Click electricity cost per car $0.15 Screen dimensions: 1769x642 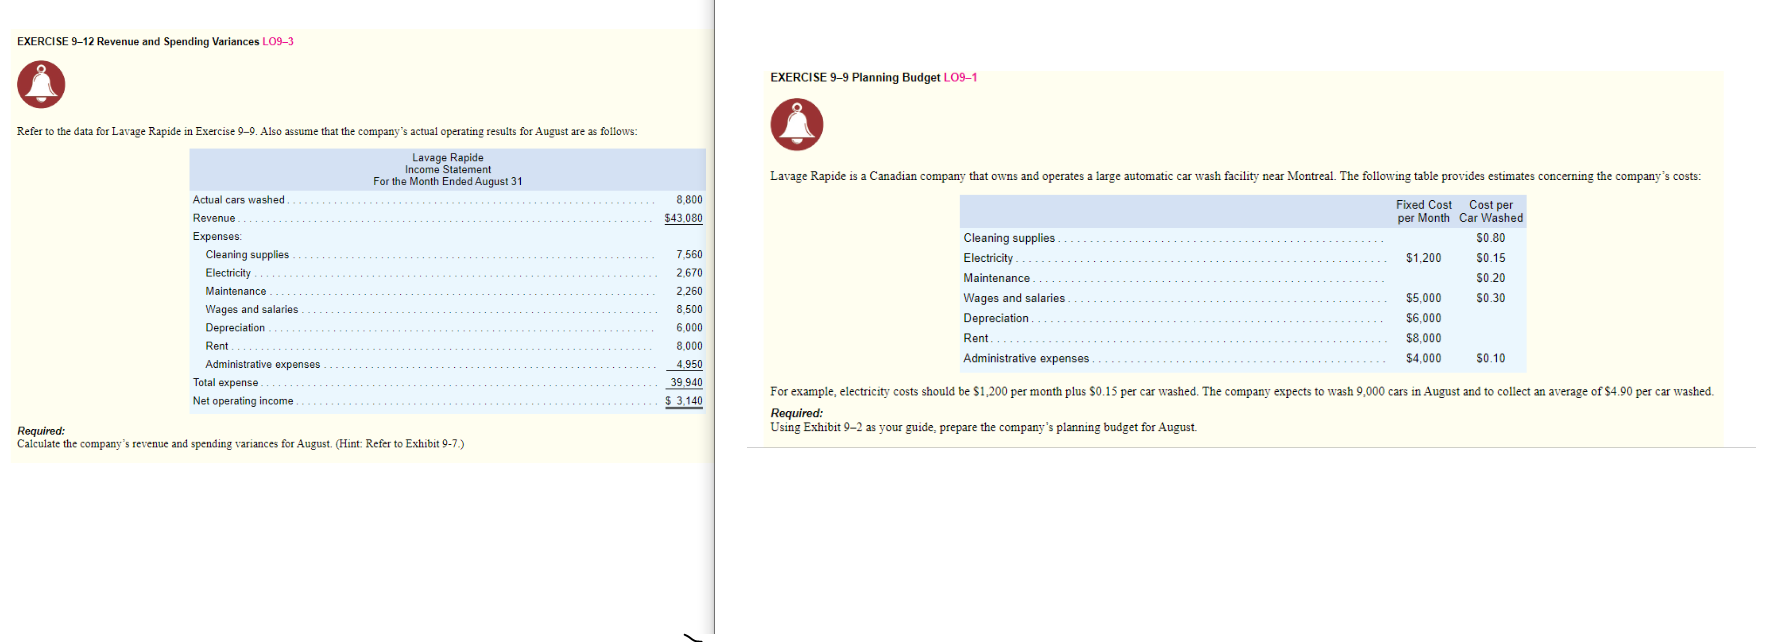click(x=1490, y=258)
